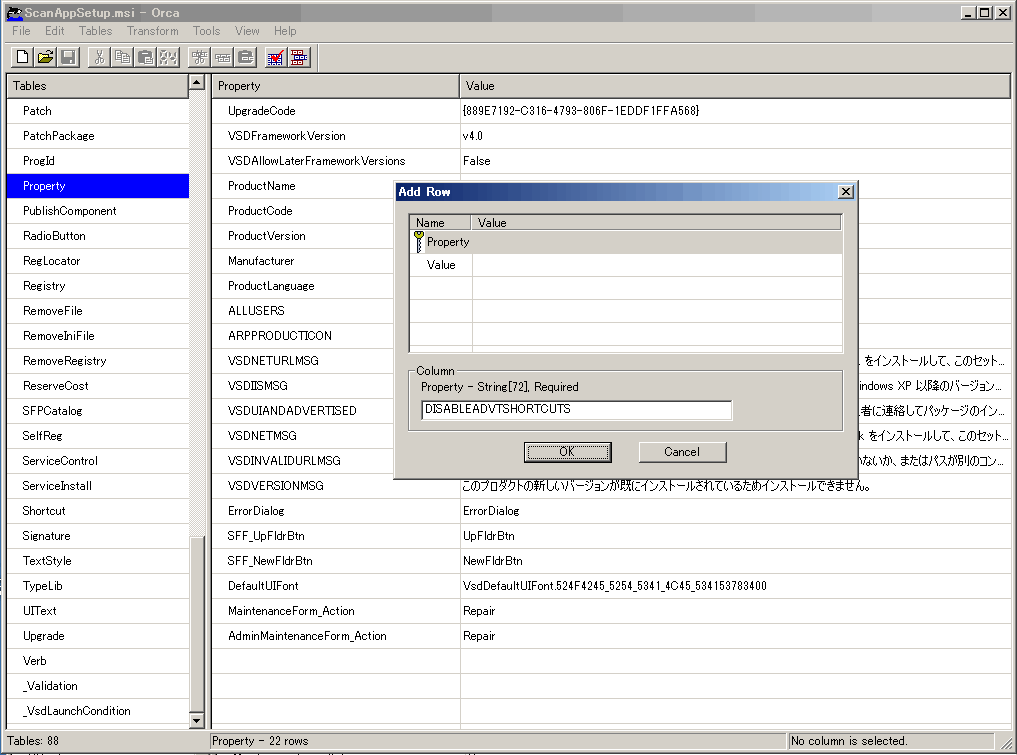Viewport: 1017px width, 755px height.
Task: Click the Find binoculars toolbar icon
Action: 169,57
